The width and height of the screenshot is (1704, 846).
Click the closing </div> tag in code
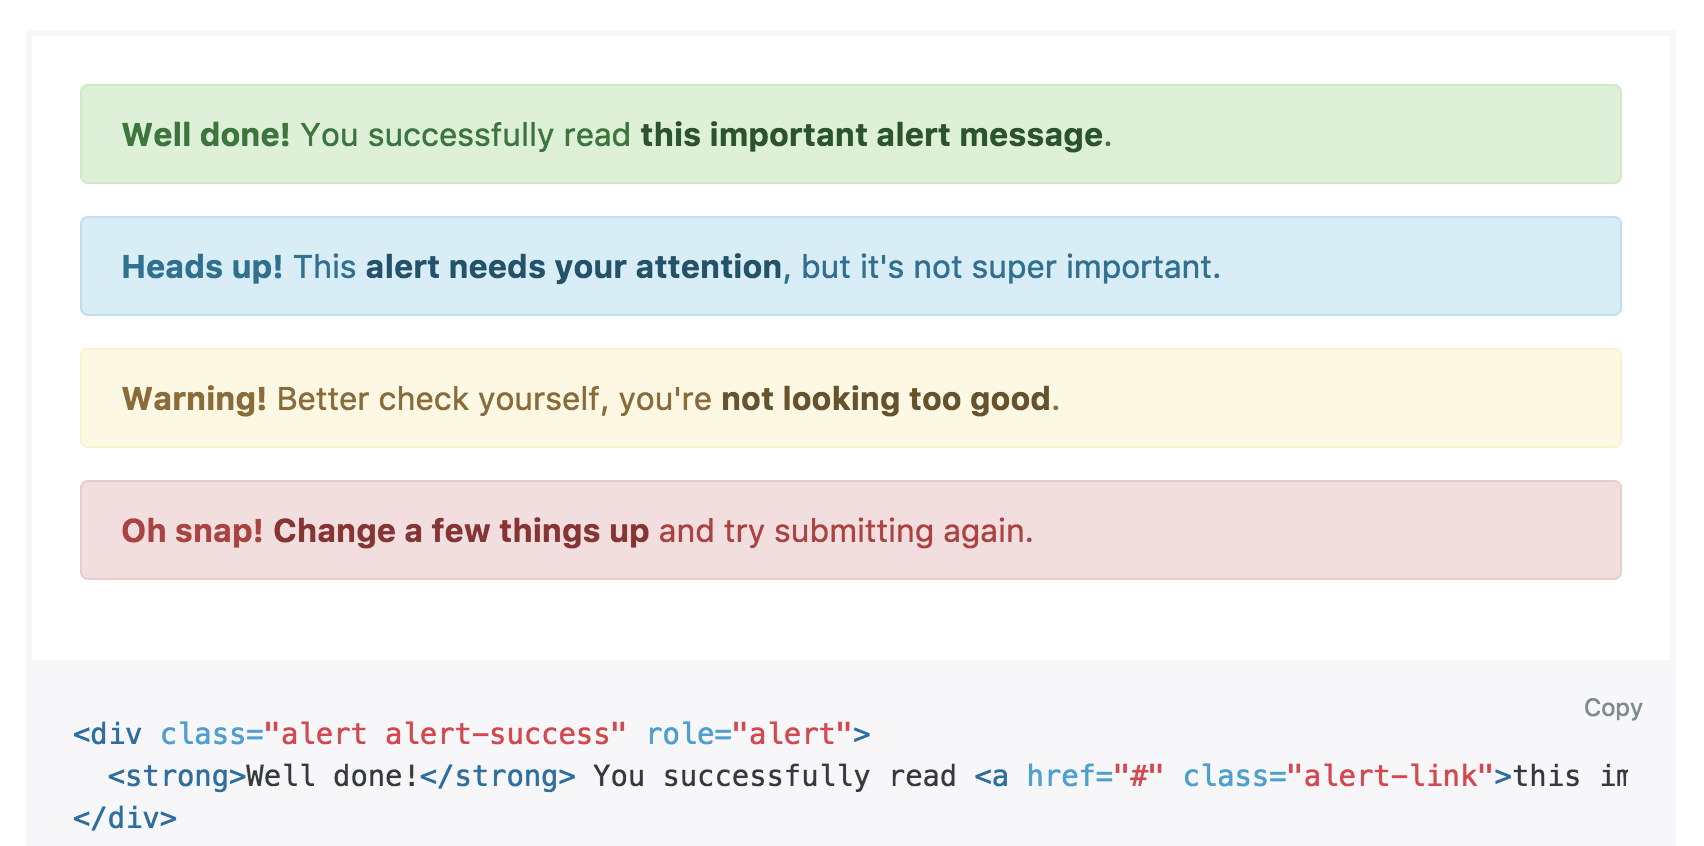point(125,818)
